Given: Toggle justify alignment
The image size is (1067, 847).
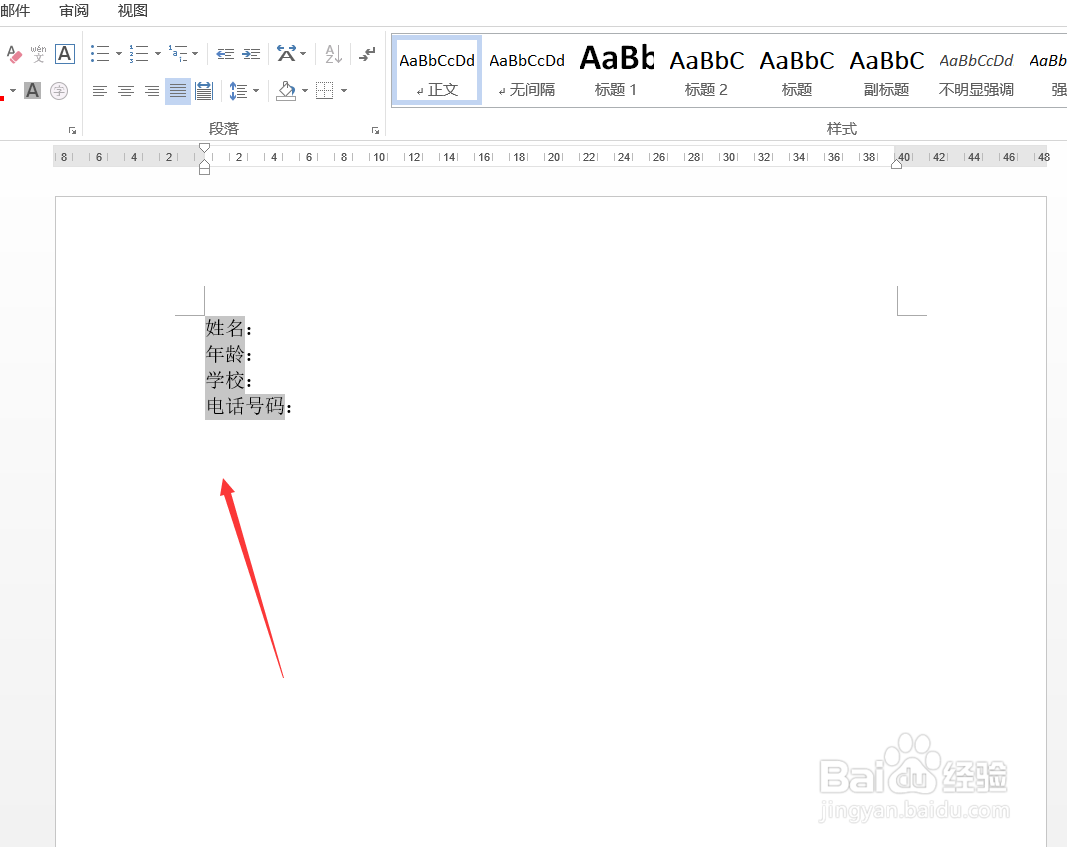Looking at the screenshot, I should tap(178, 90).
